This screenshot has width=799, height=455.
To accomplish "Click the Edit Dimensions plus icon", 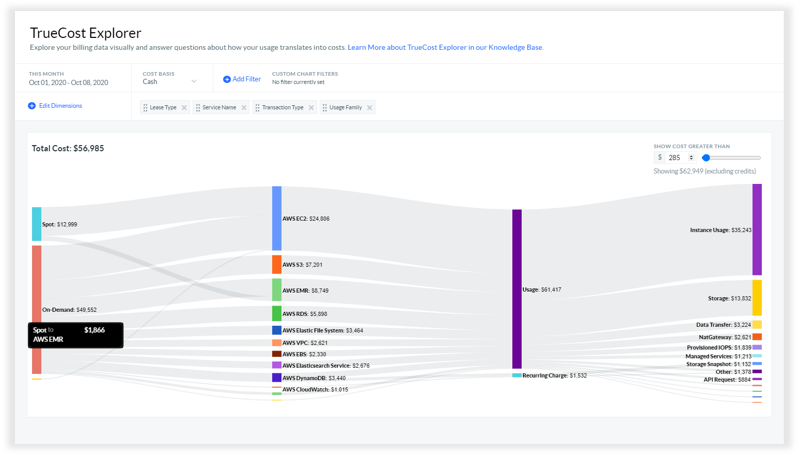I will tap(32, 105).
